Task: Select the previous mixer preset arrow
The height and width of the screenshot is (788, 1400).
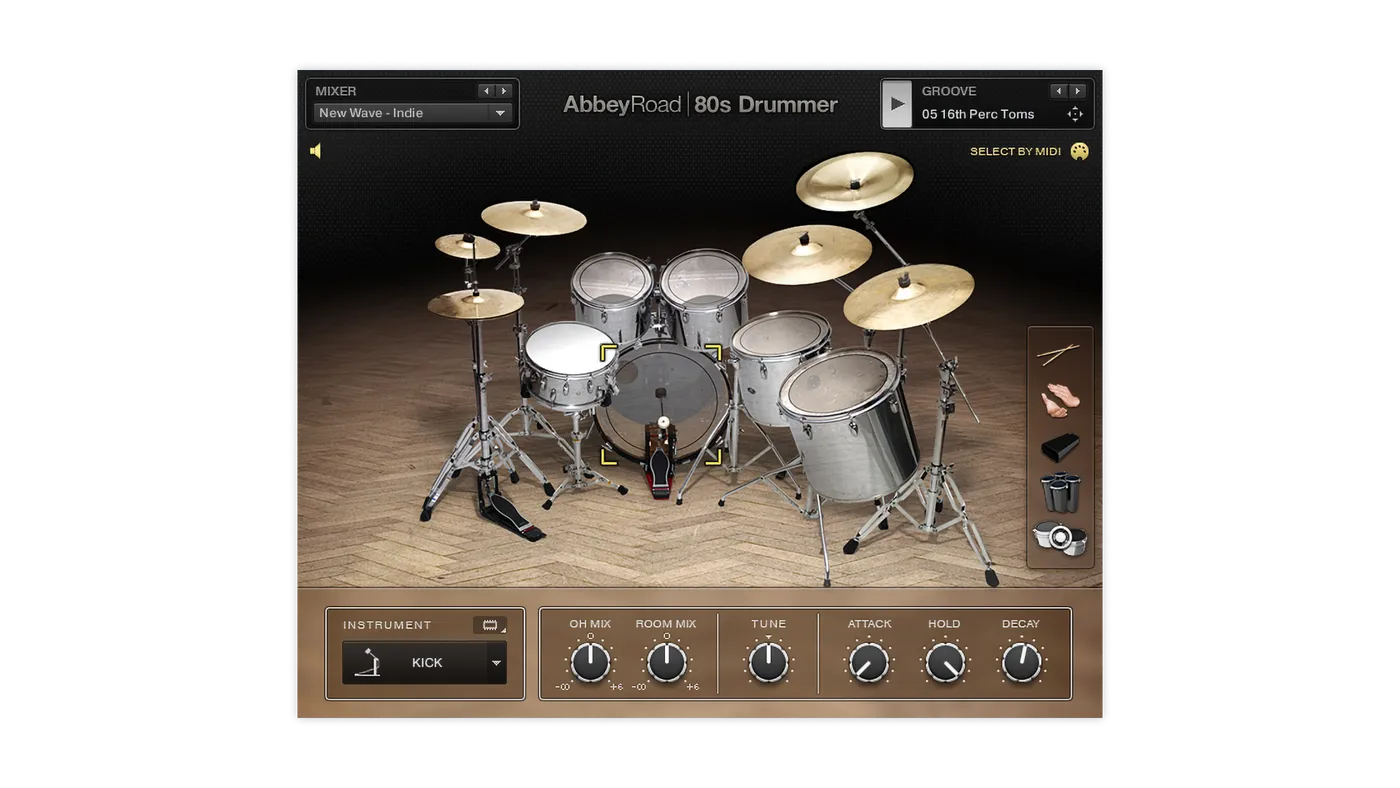Action: (x=487, y=91)
